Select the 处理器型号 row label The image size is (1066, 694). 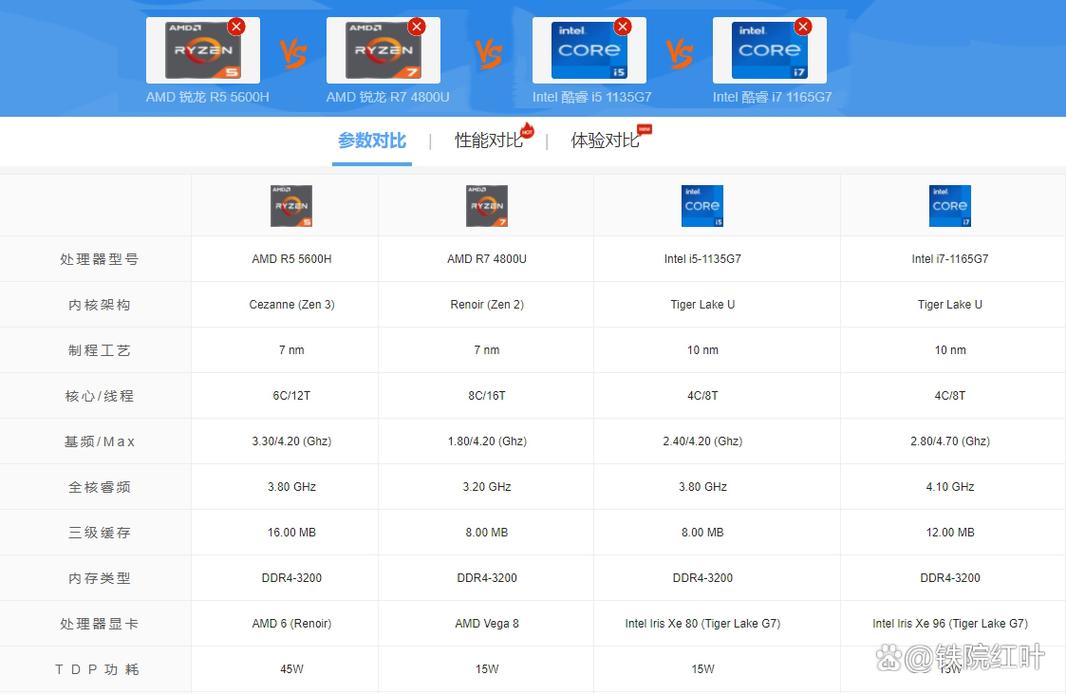tap(99, 259)
